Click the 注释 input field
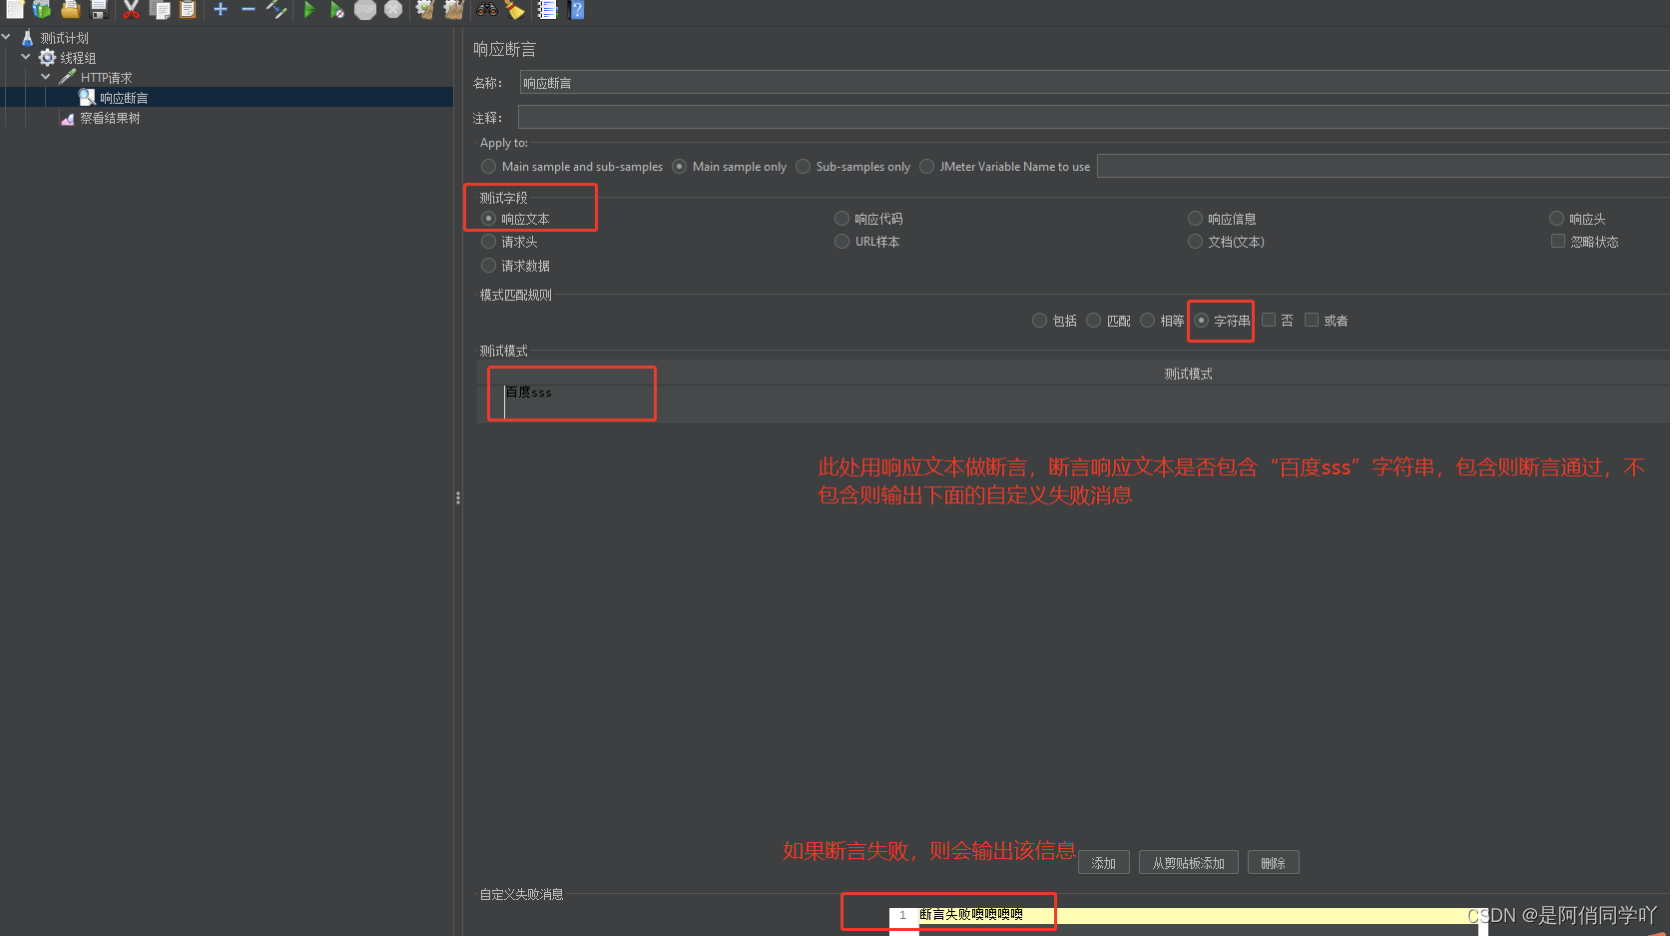The image size is (1674, 936). tap(1094, 117)
